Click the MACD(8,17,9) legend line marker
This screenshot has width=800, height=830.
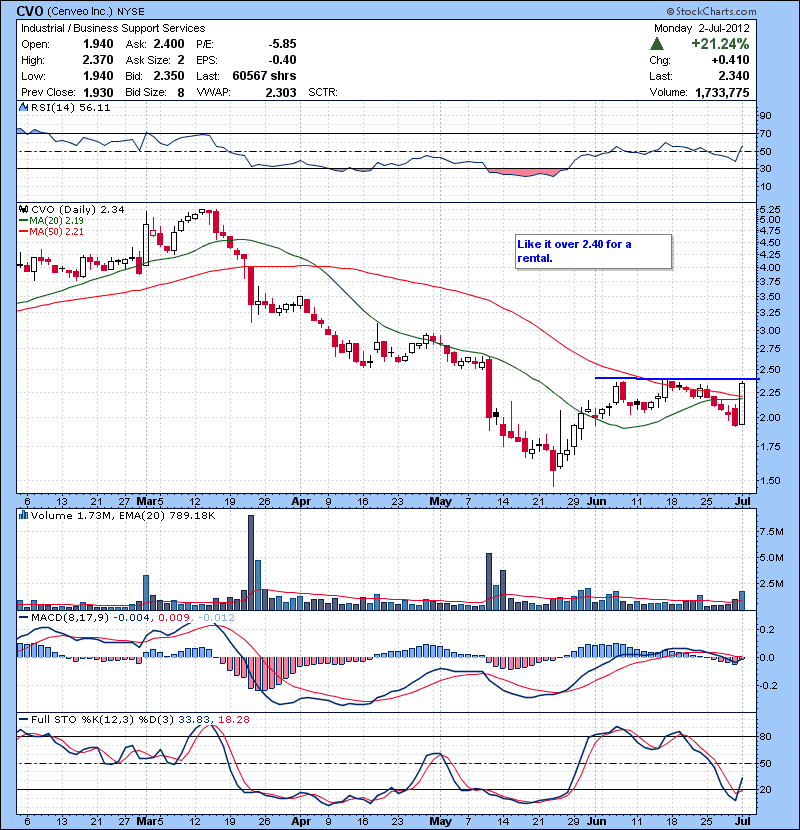pos(23,617)
